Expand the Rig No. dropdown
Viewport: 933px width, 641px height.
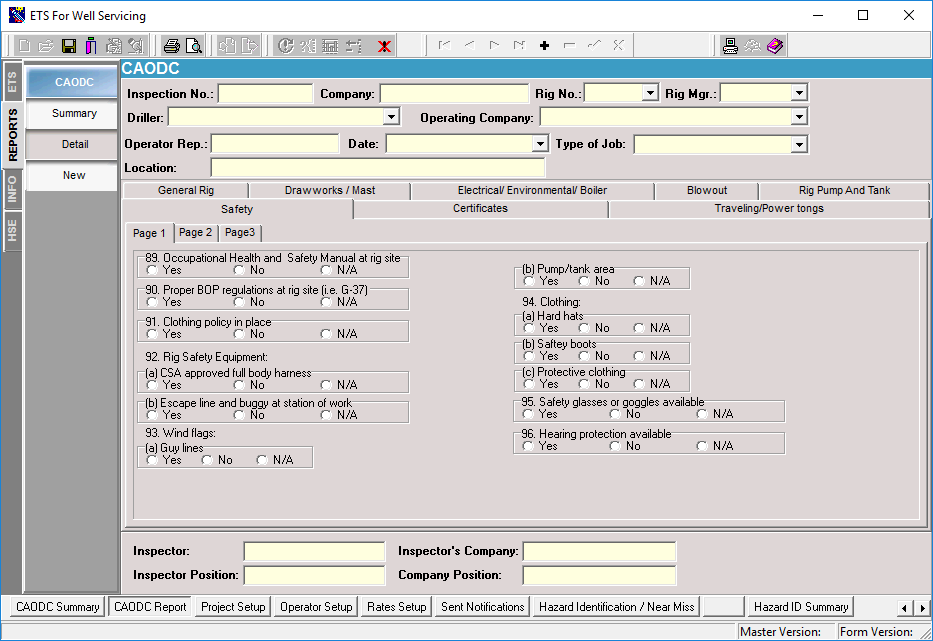650,93
